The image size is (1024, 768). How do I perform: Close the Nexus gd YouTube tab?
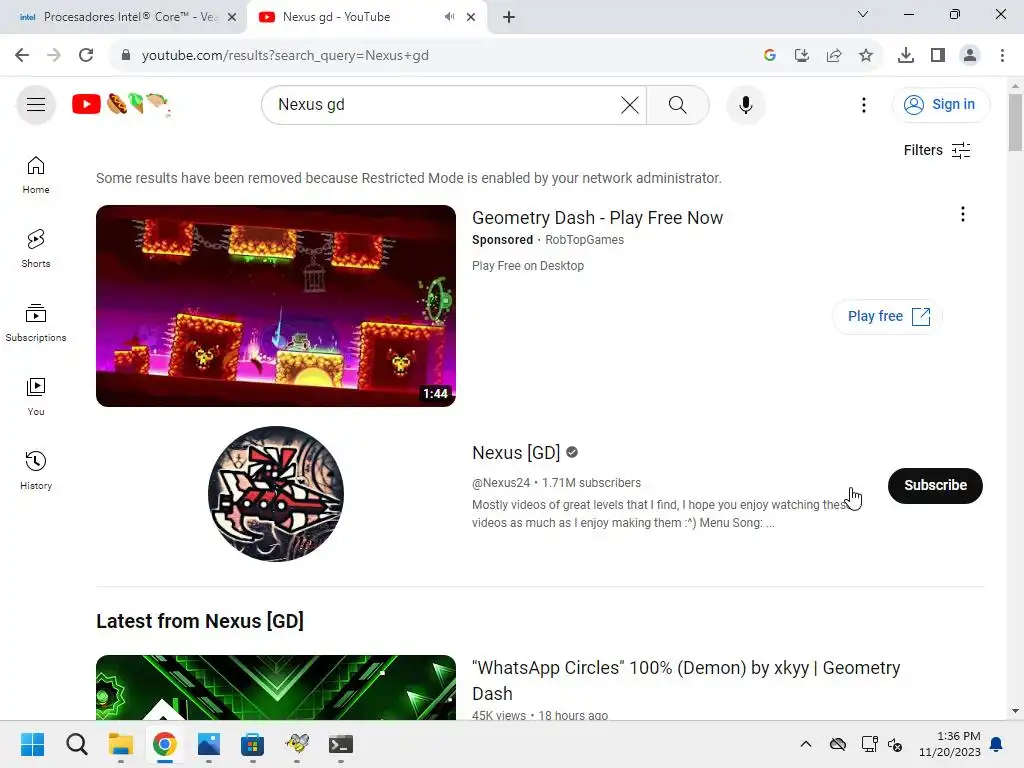[471, 17]
